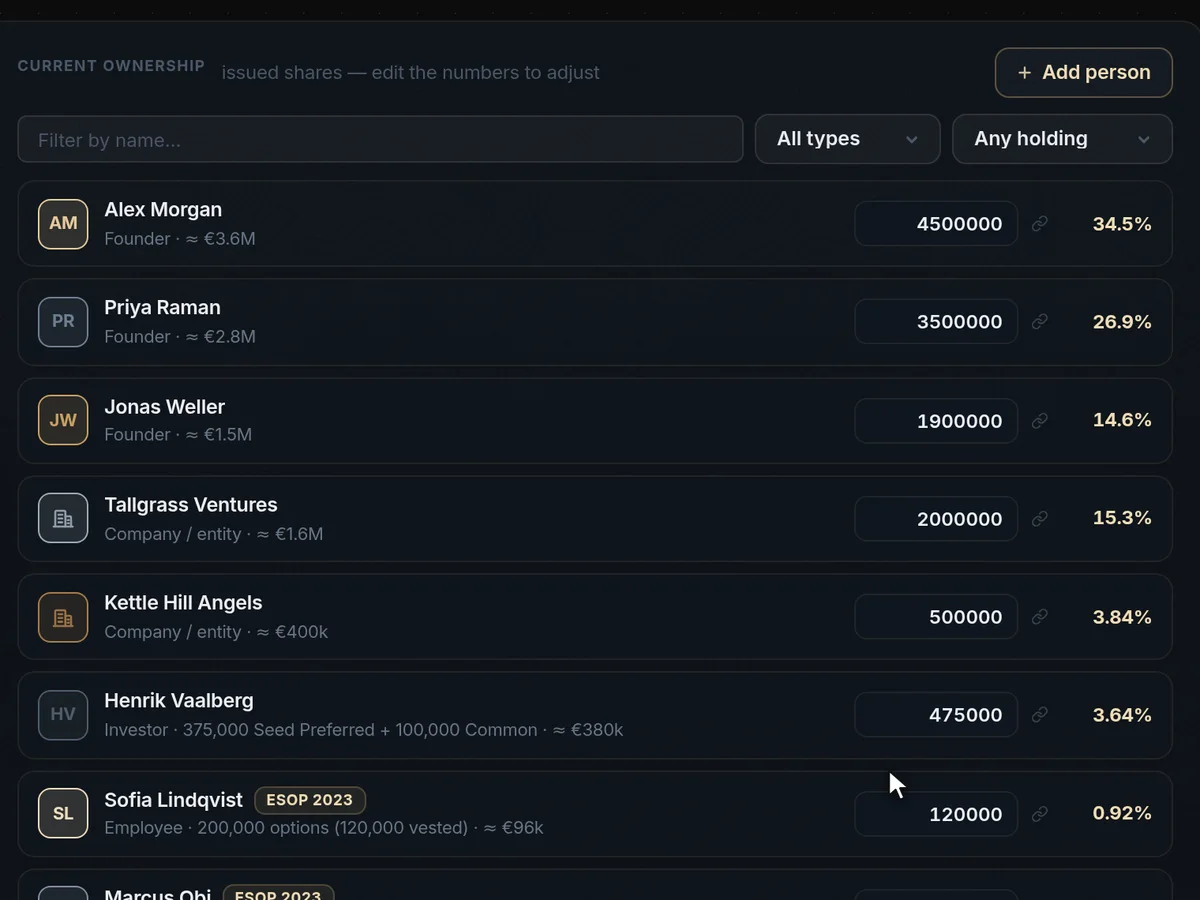Open the All types filter dropdown
Screen dimensions: 1200x900
point(847,139)
